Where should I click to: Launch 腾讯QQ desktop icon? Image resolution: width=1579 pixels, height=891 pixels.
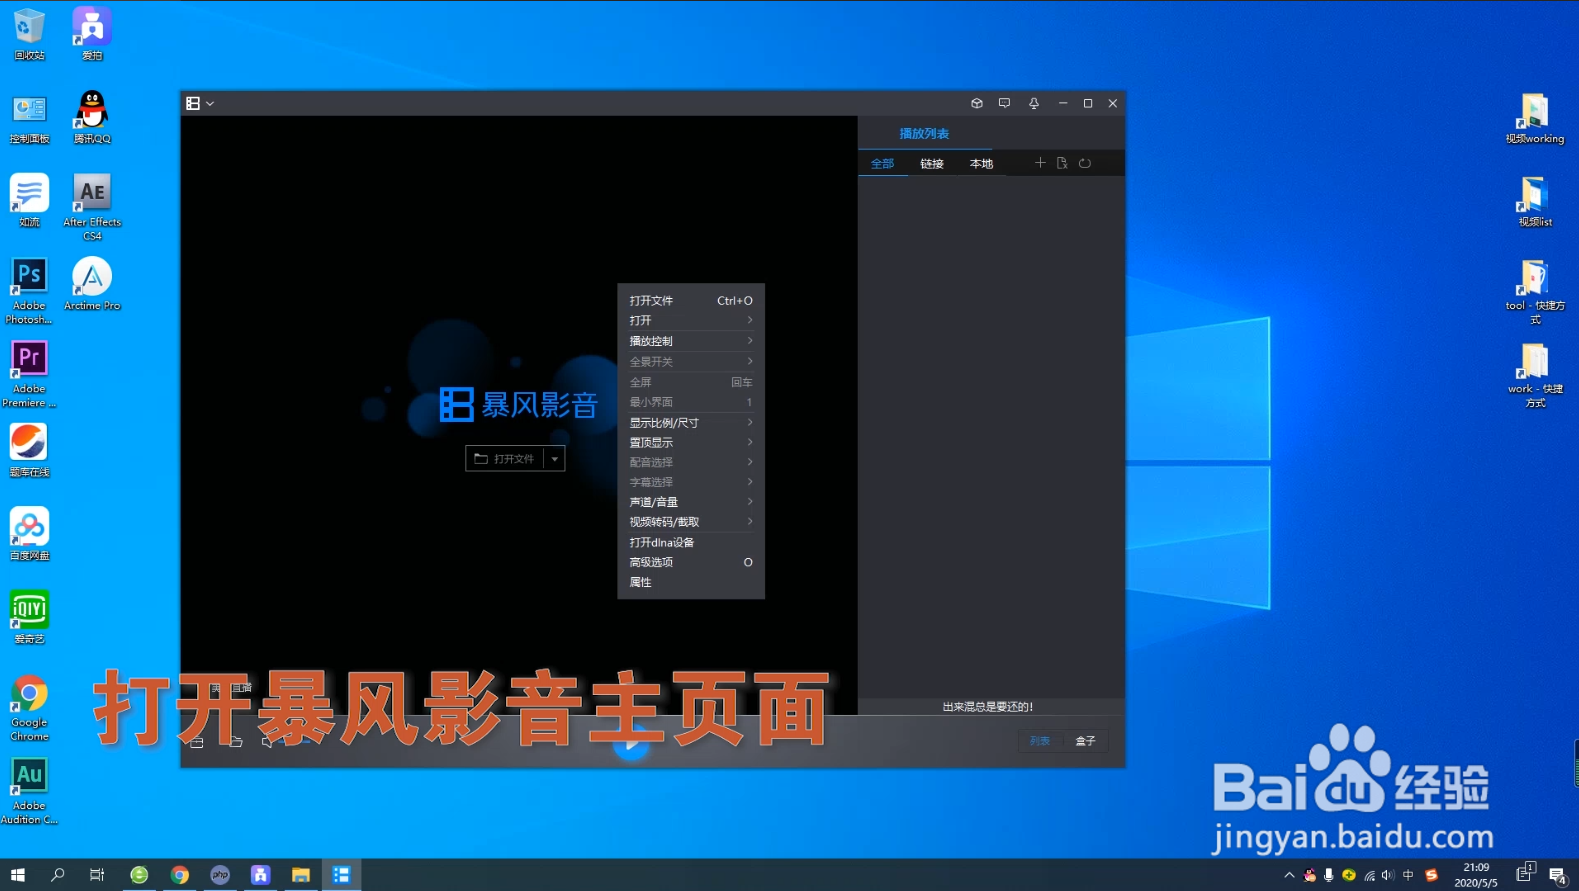[92, 118]
